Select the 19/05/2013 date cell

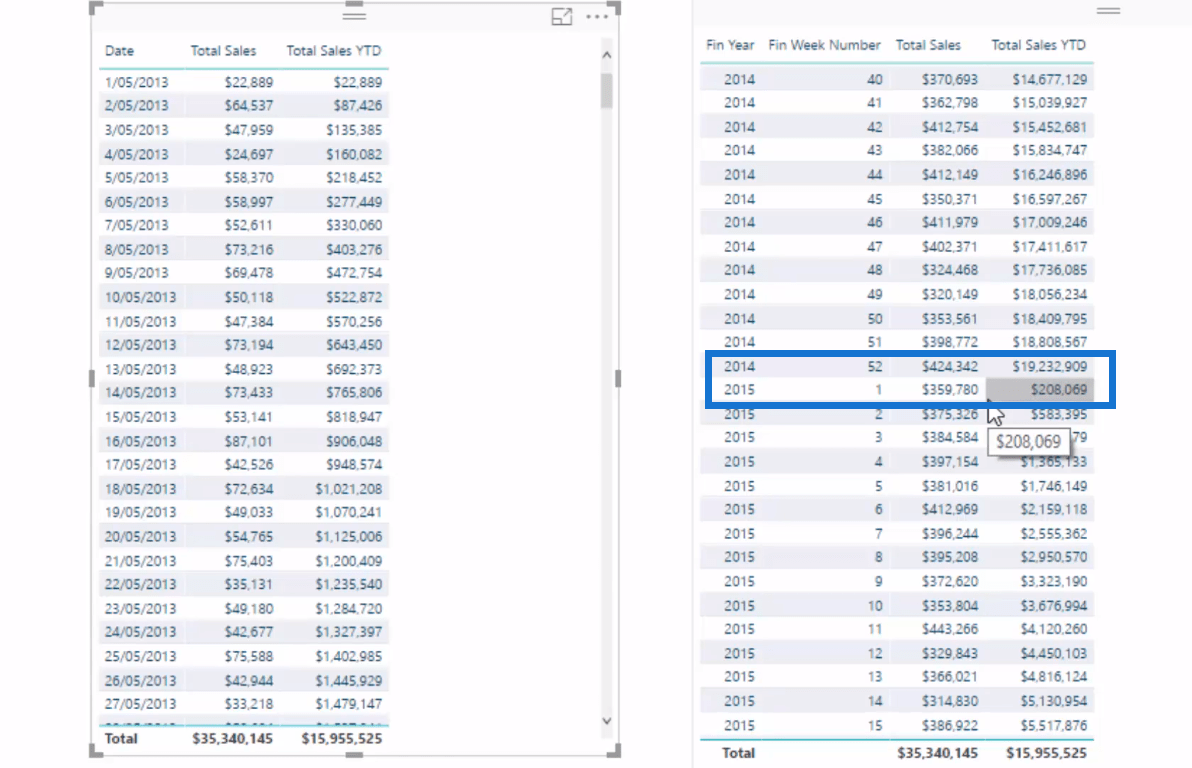pyautogui.click(x=140, y=512)
